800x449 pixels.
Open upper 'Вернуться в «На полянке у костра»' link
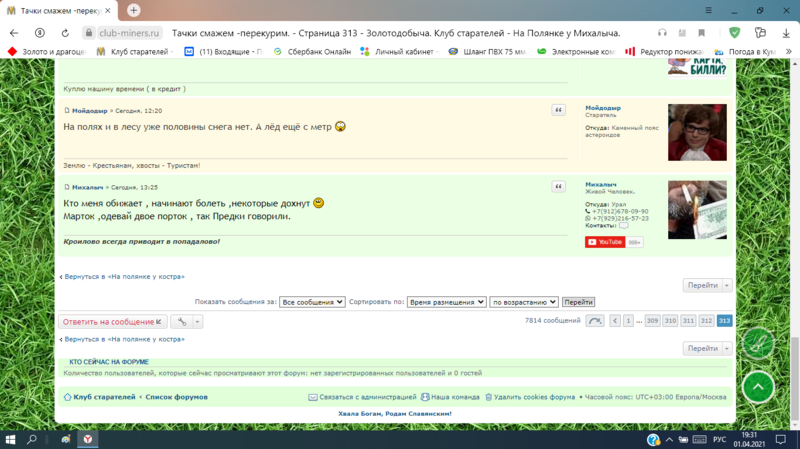124,277
